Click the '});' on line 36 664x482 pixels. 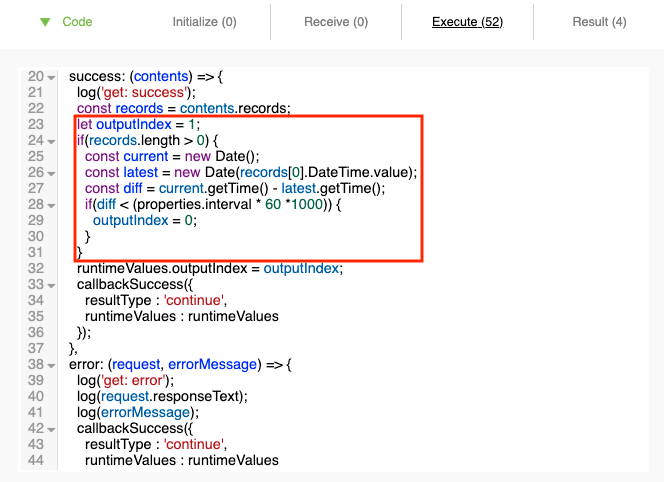tap(83, 332)
